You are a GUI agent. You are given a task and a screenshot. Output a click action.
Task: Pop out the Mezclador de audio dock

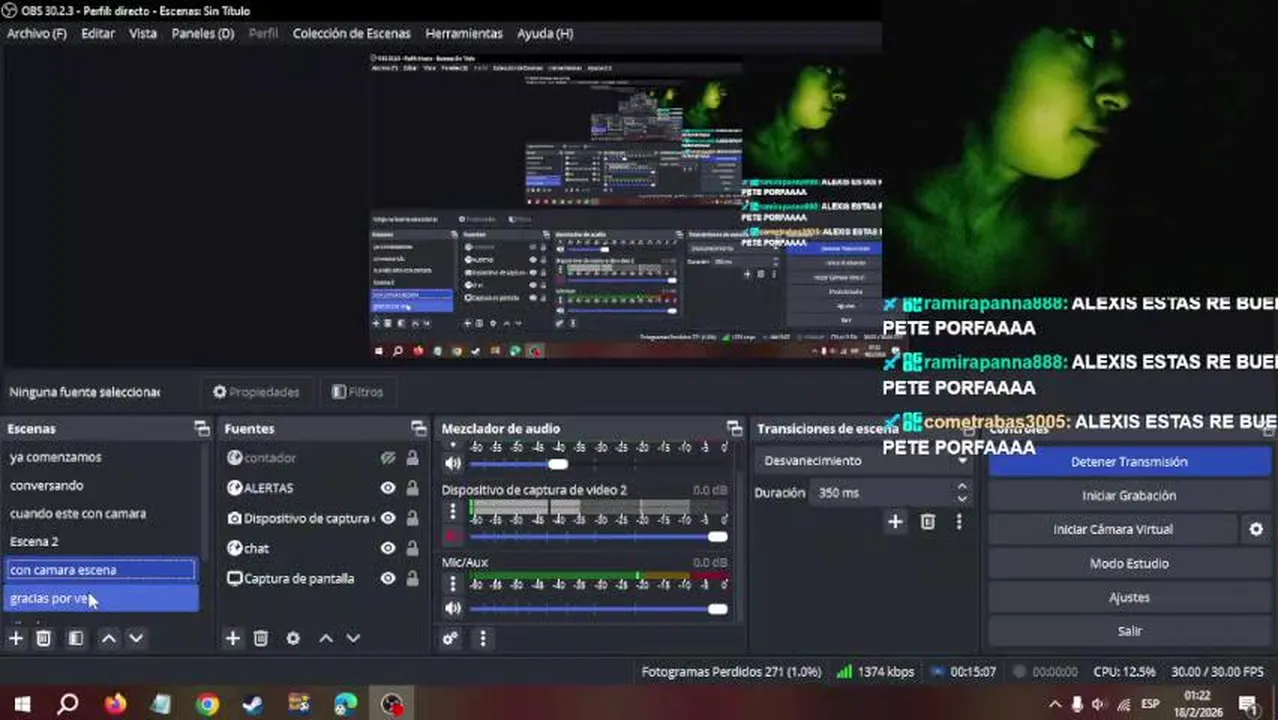pos(735,428)
